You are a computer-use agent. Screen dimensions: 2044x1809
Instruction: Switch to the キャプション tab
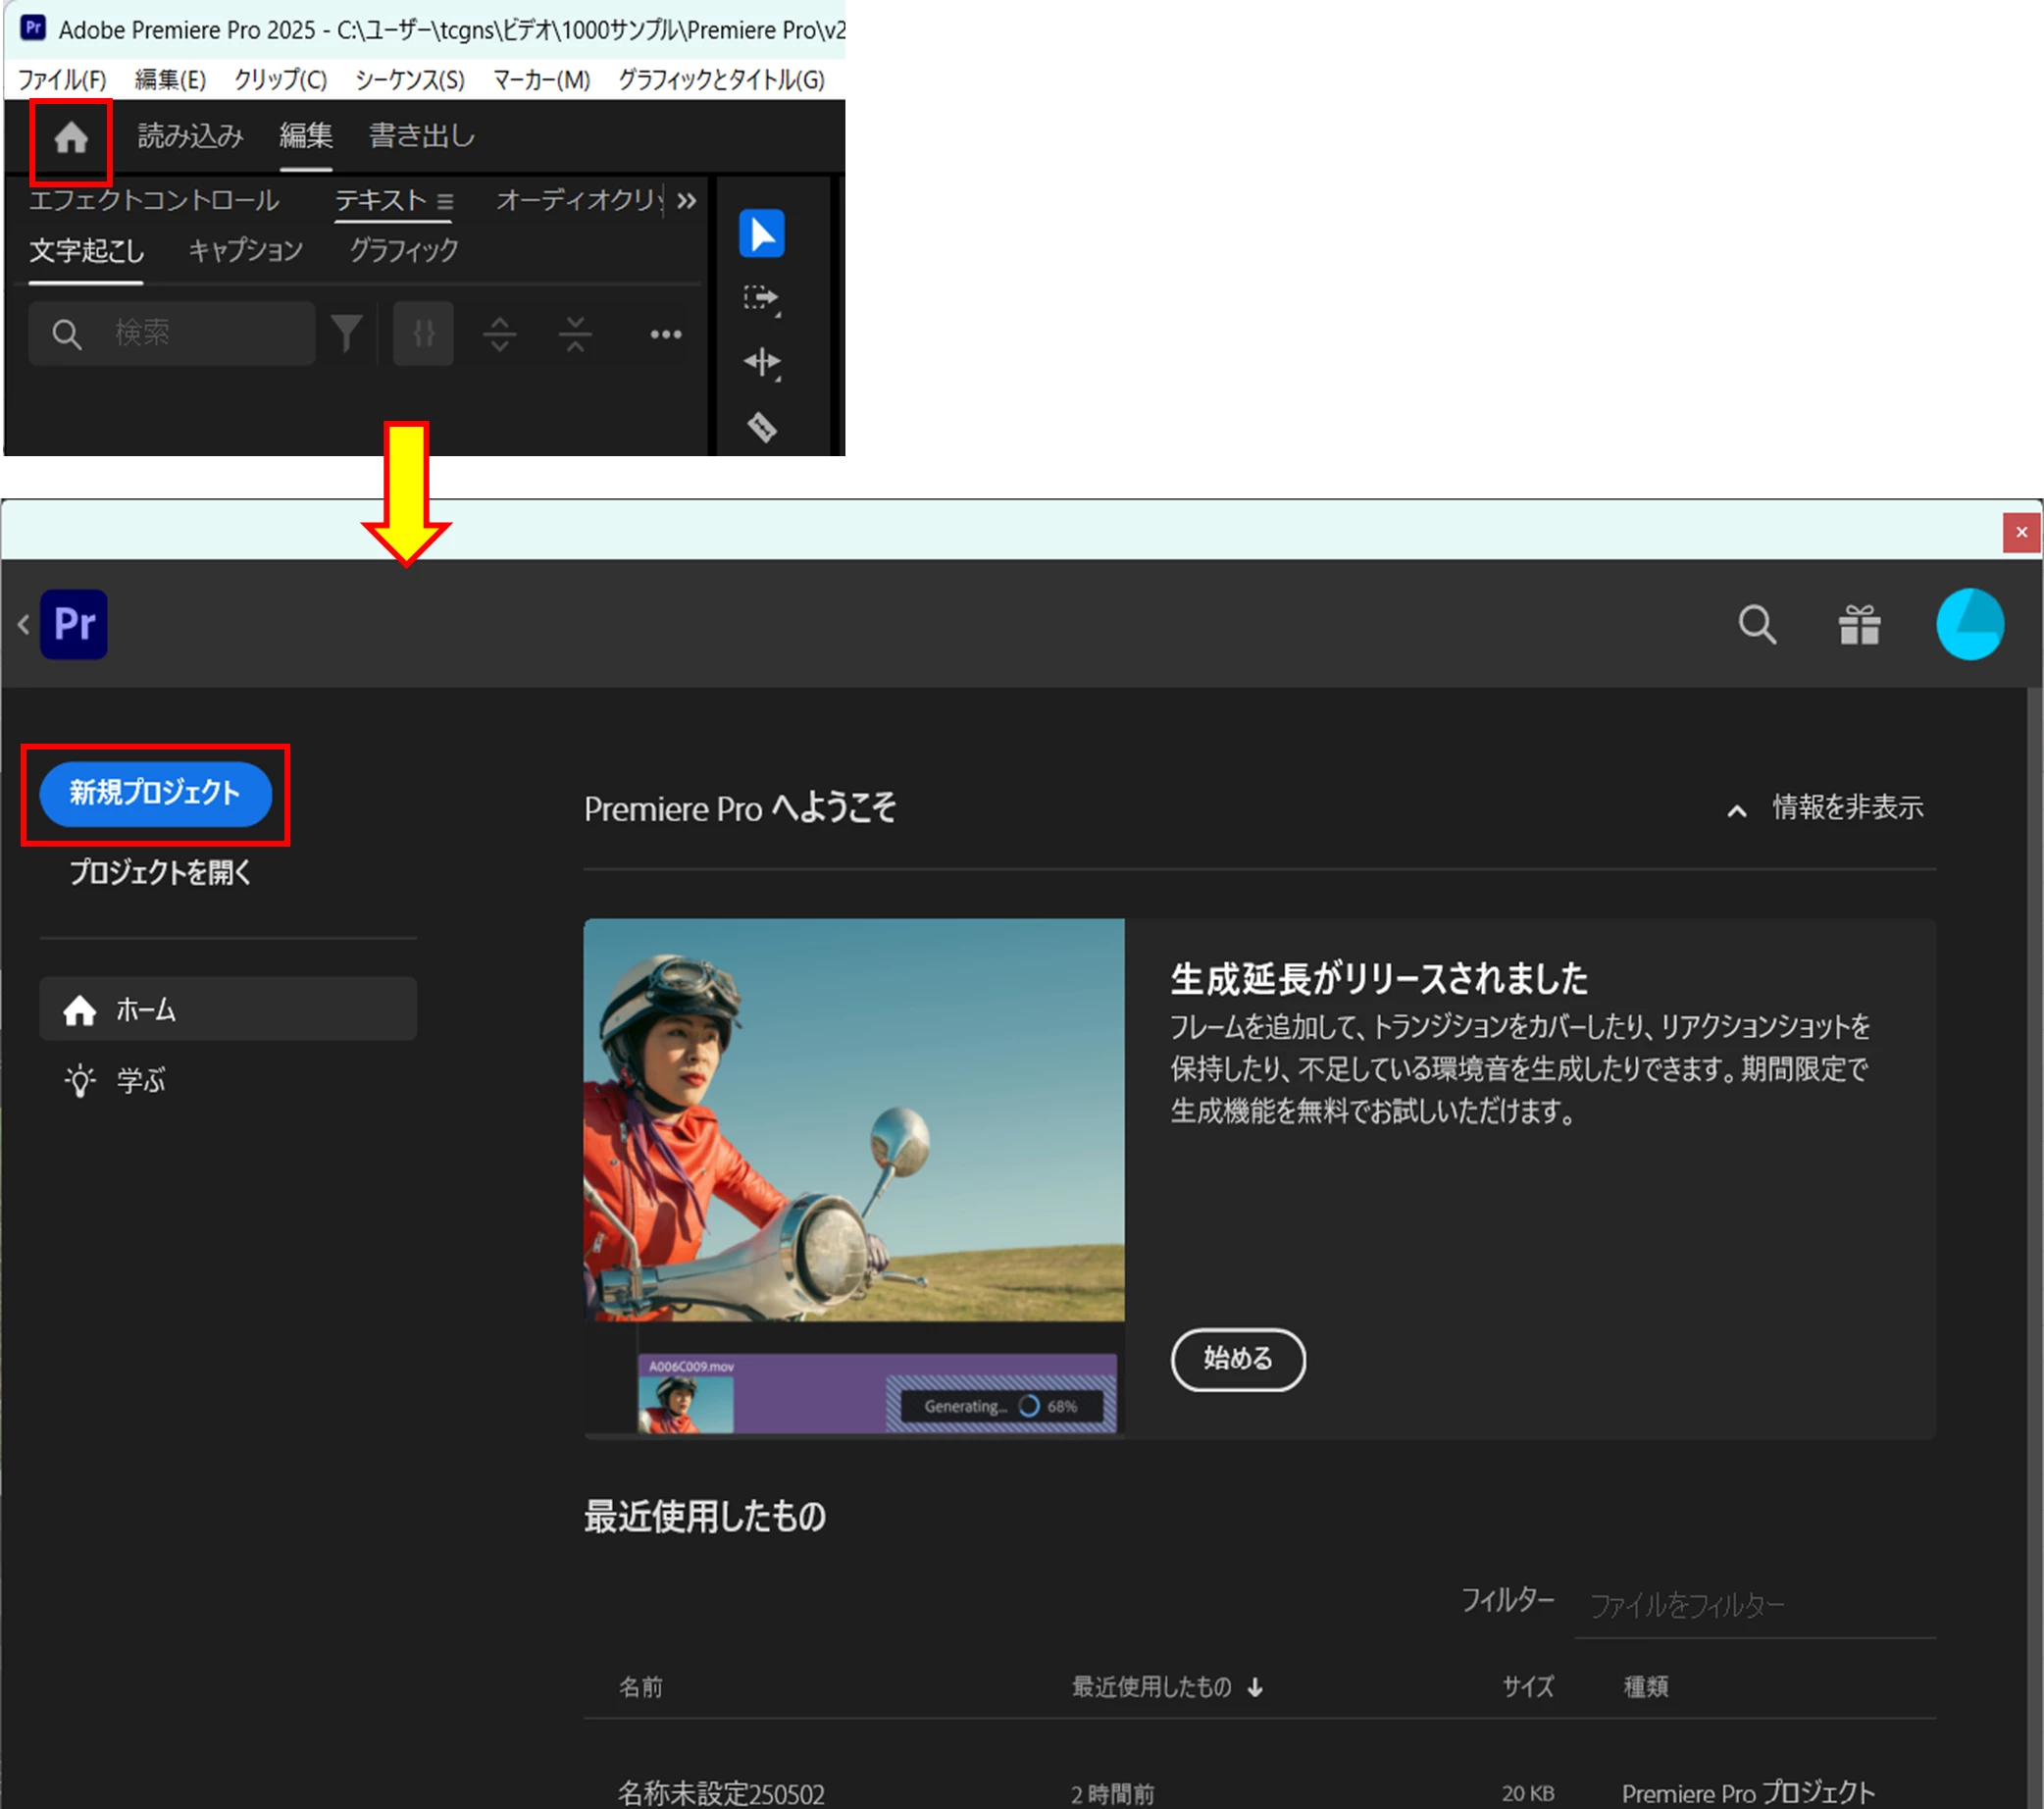tap(245, 250)
